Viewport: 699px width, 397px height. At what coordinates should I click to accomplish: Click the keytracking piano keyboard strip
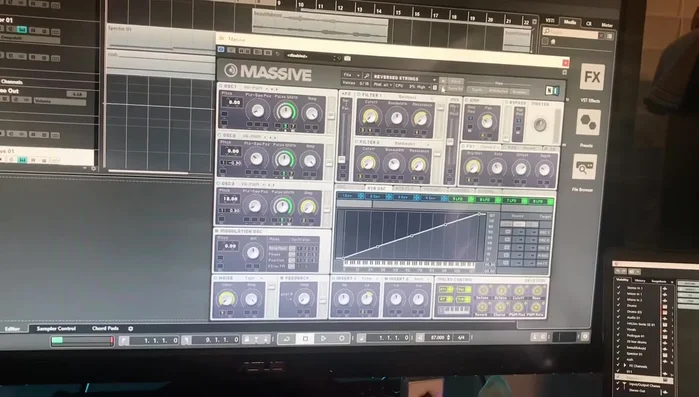coord(410,265)
